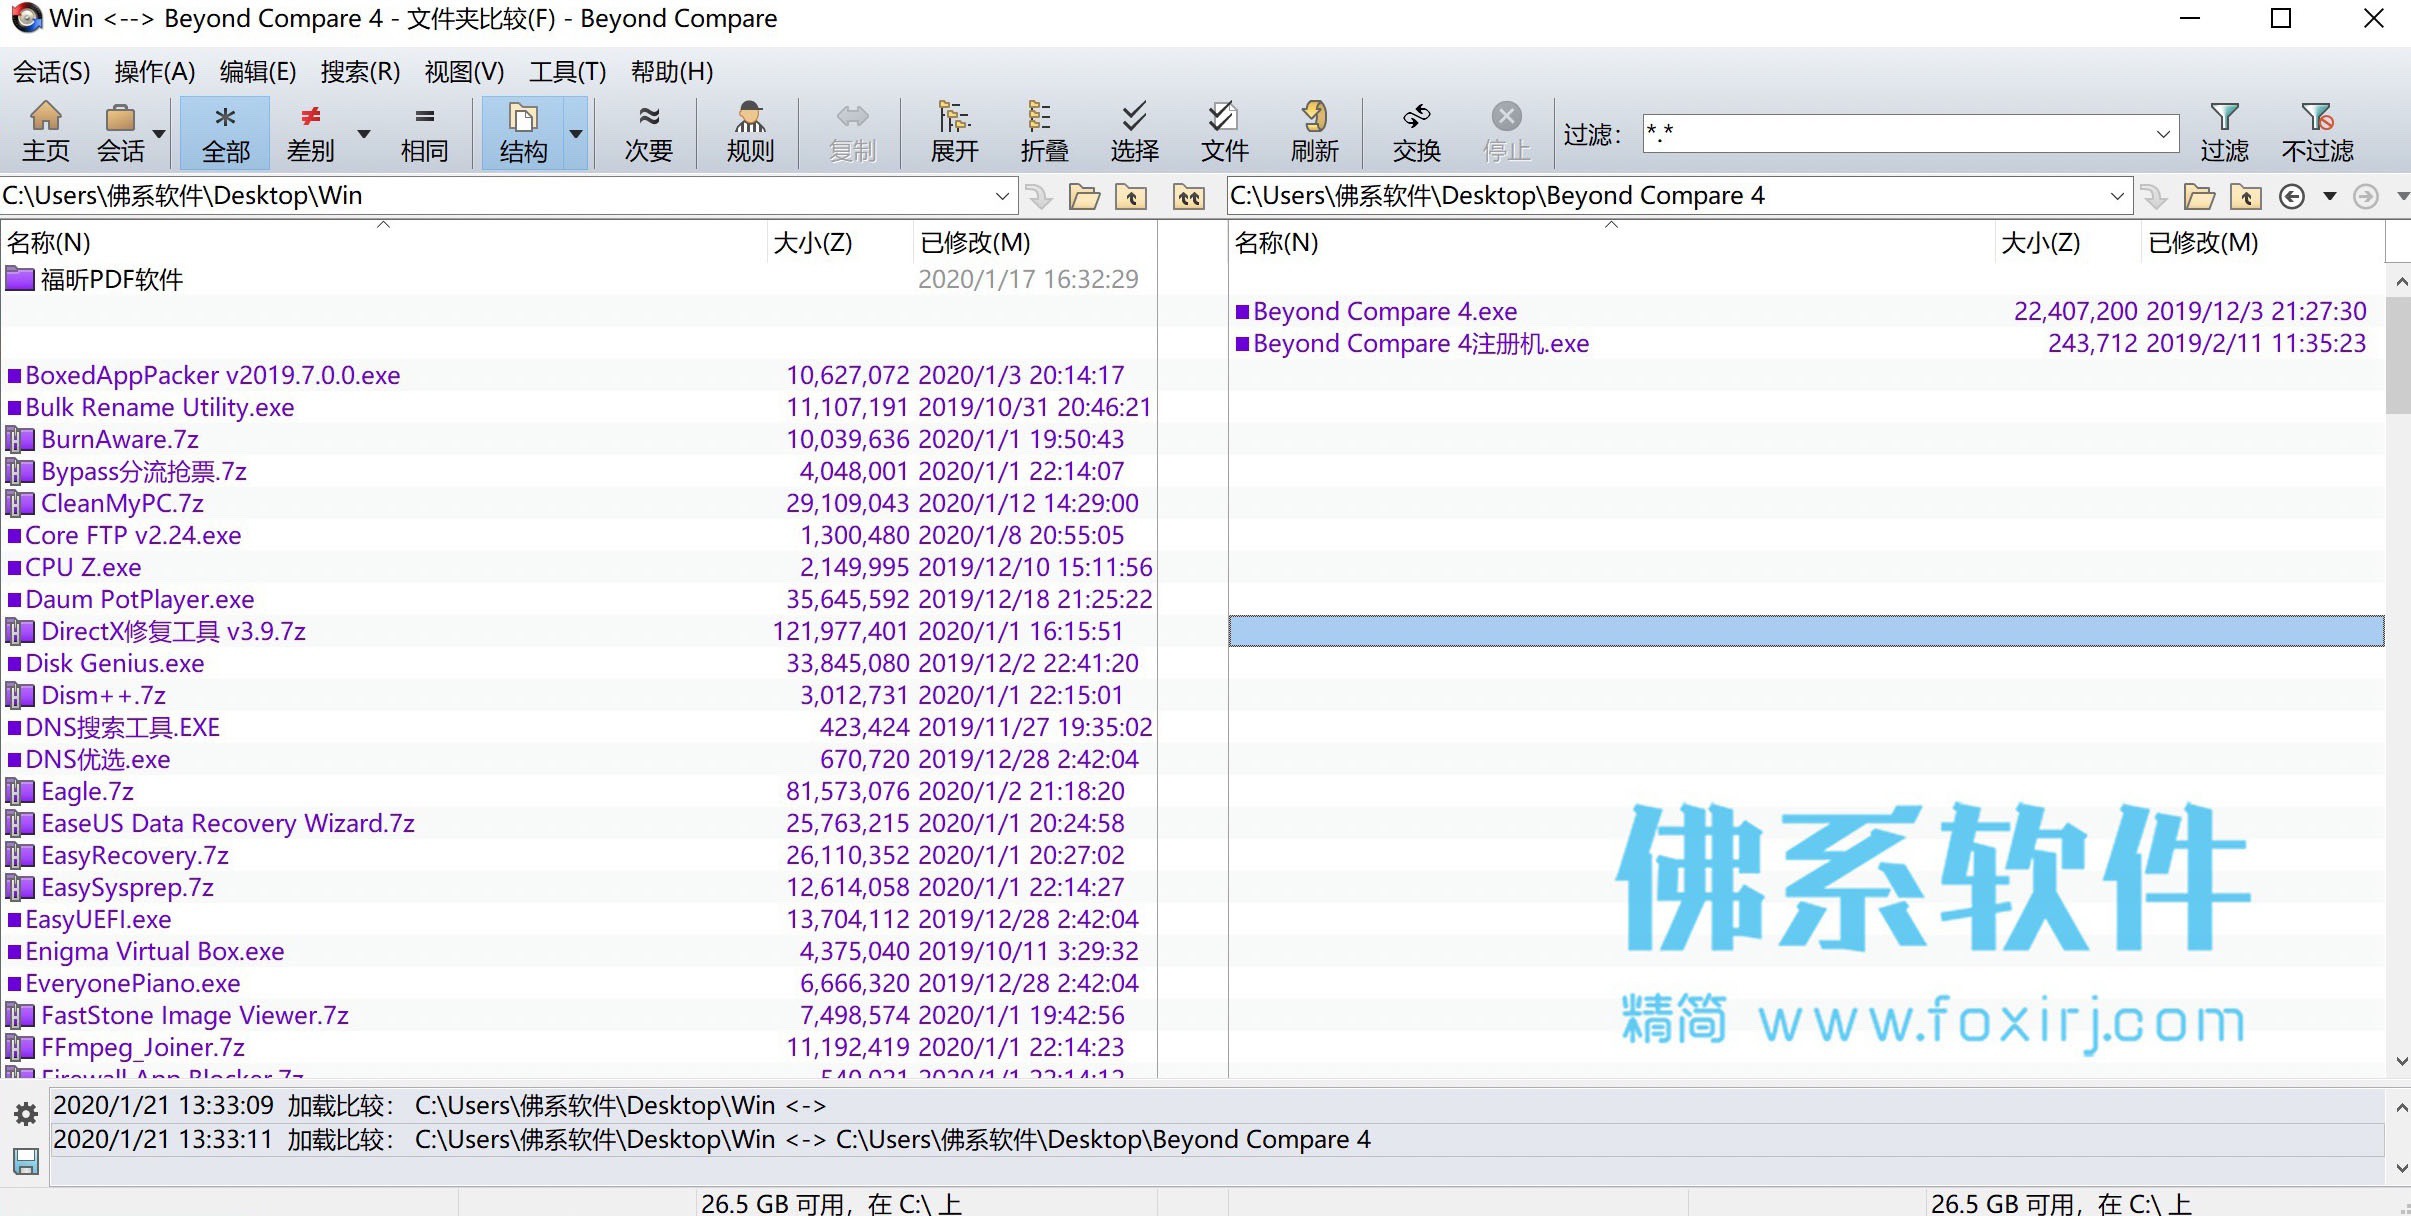The image size is (2411, 1216).
Task: Open the 视图(V) menu
Action: coord(464,72)
